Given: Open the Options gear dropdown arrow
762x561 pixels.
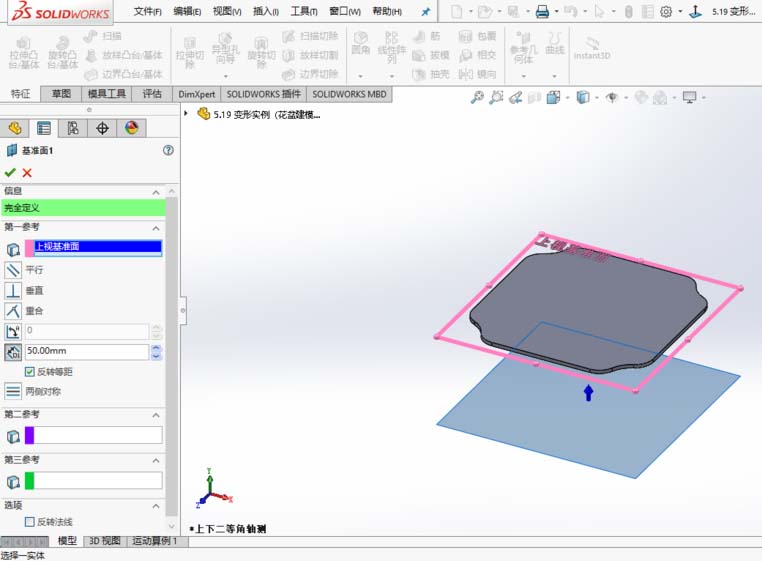Looking at the screenshot, I should pos(679,12).
